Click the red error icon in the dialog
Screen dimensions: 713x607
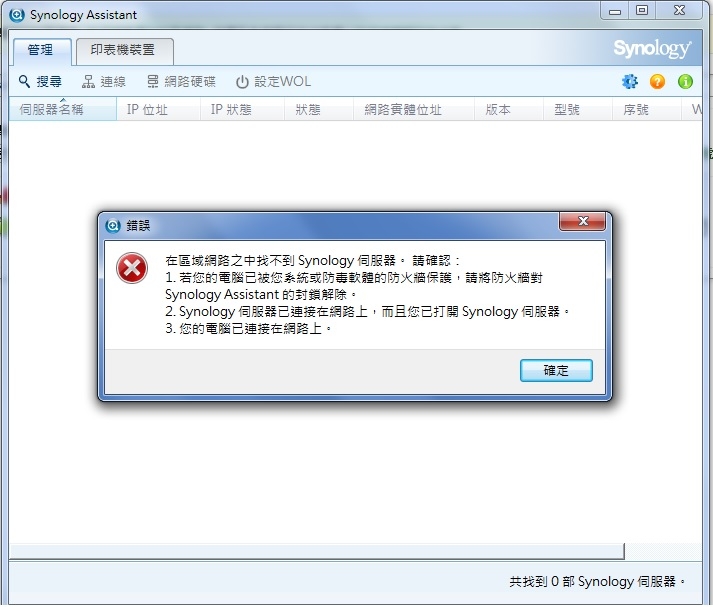[132, 268]
